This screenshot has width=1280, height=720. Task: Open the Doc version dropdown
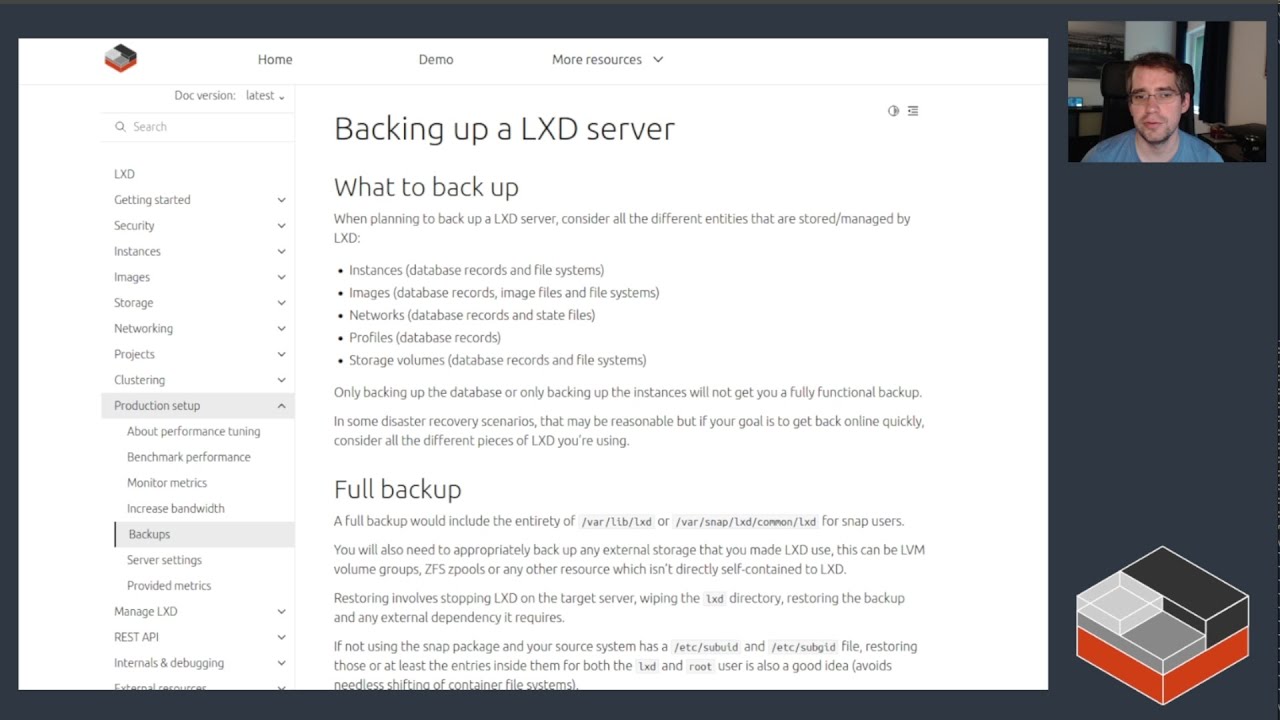tap(265, 96)
